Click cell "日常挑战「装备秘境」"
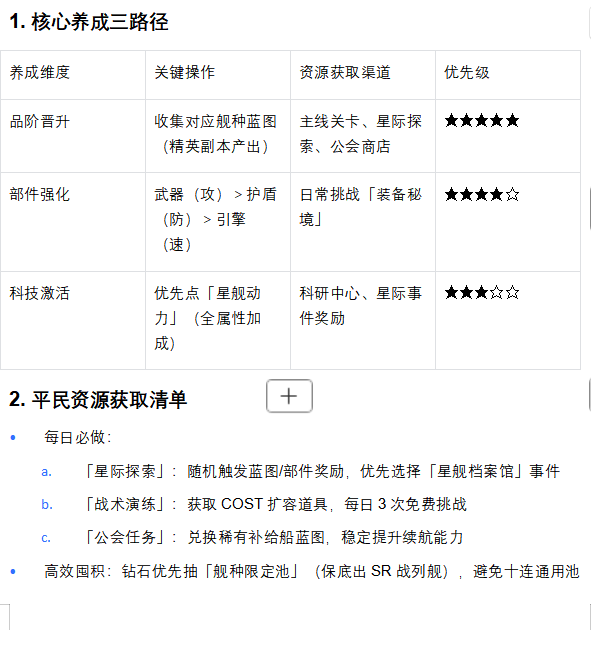Viewport: 591px width, 651px height. [x=363, y=222]
